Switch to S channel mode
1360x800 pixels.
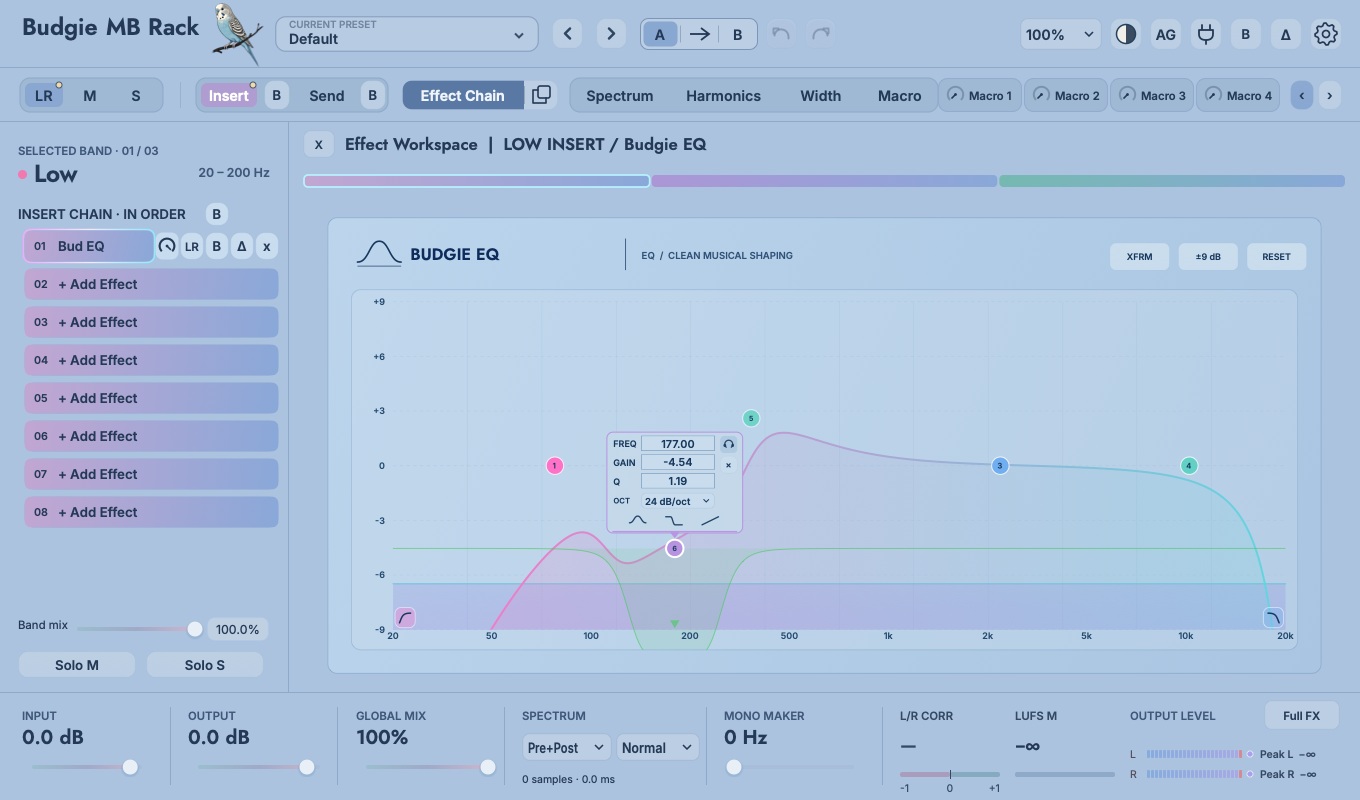click(136, 95)
